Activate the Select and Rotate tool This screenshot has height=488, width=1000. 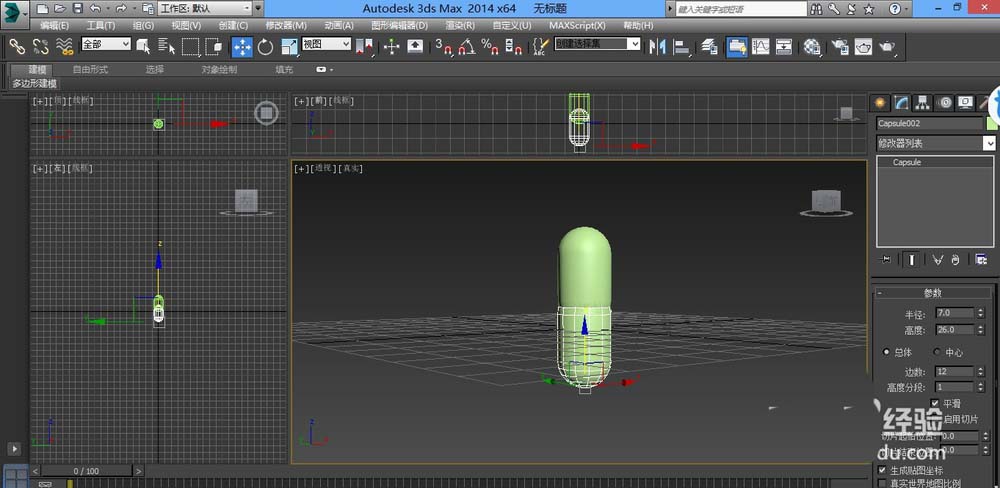[265, 47]
